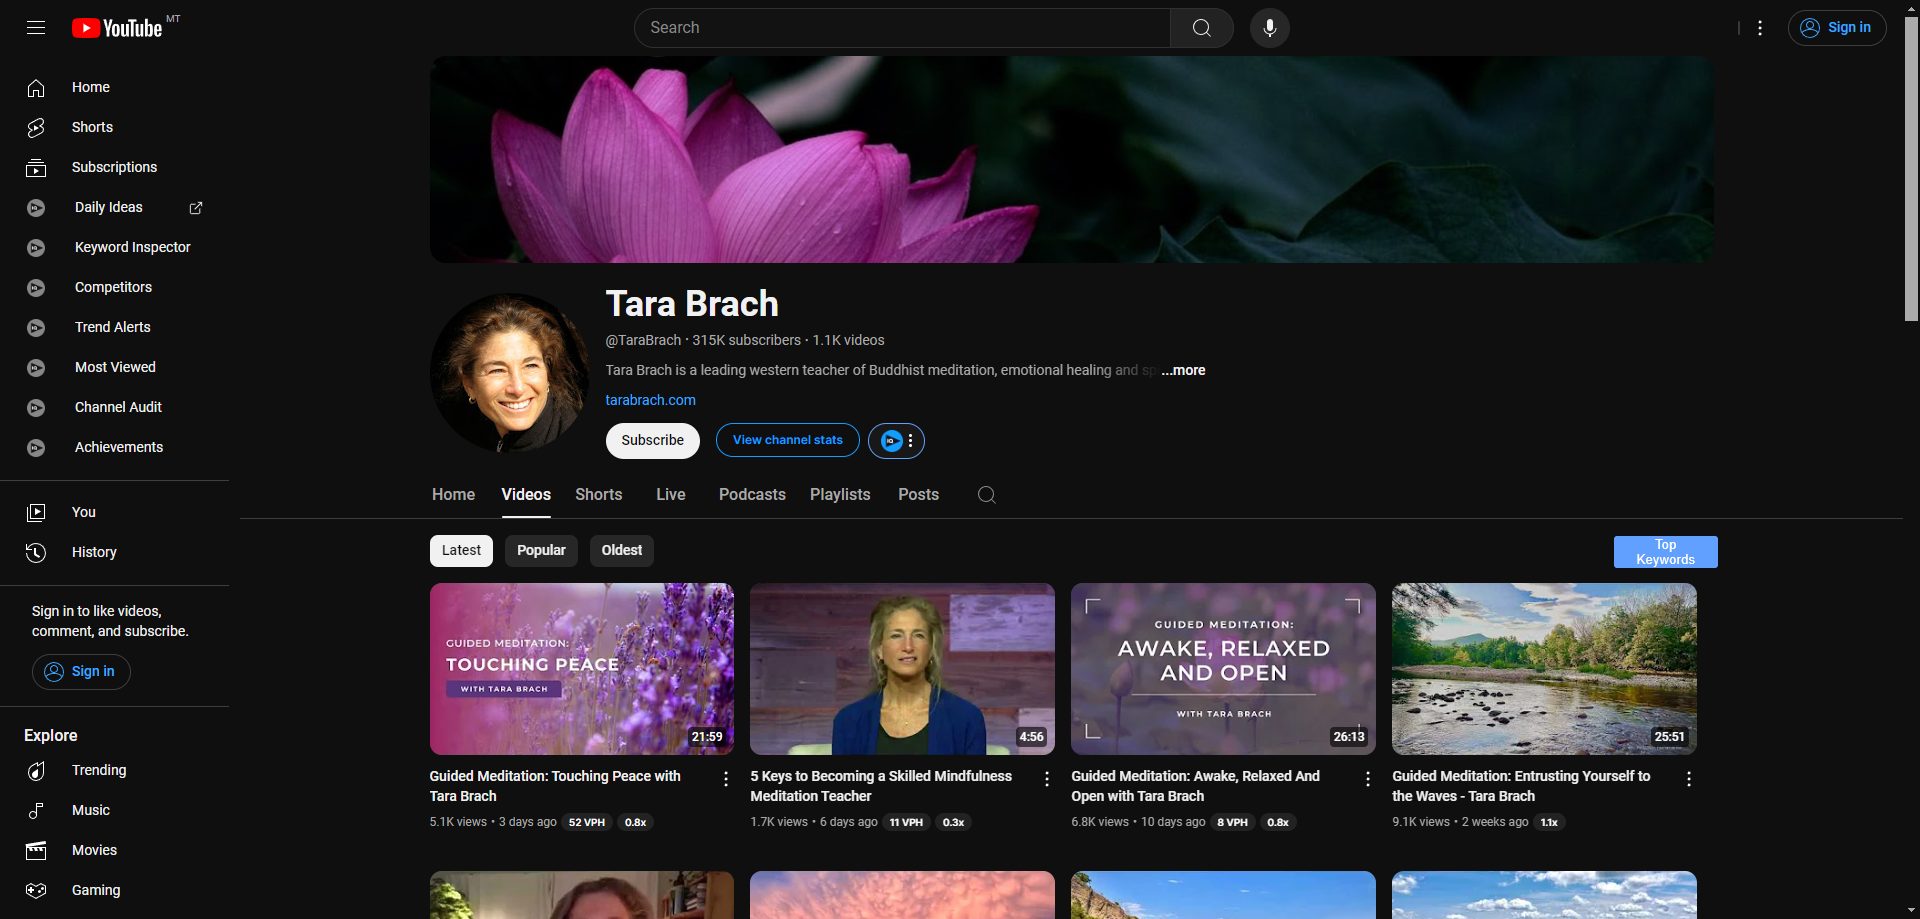Click the Trend Alerts icon
This screenshot has width=1920, height=919.
coord(36,328)
